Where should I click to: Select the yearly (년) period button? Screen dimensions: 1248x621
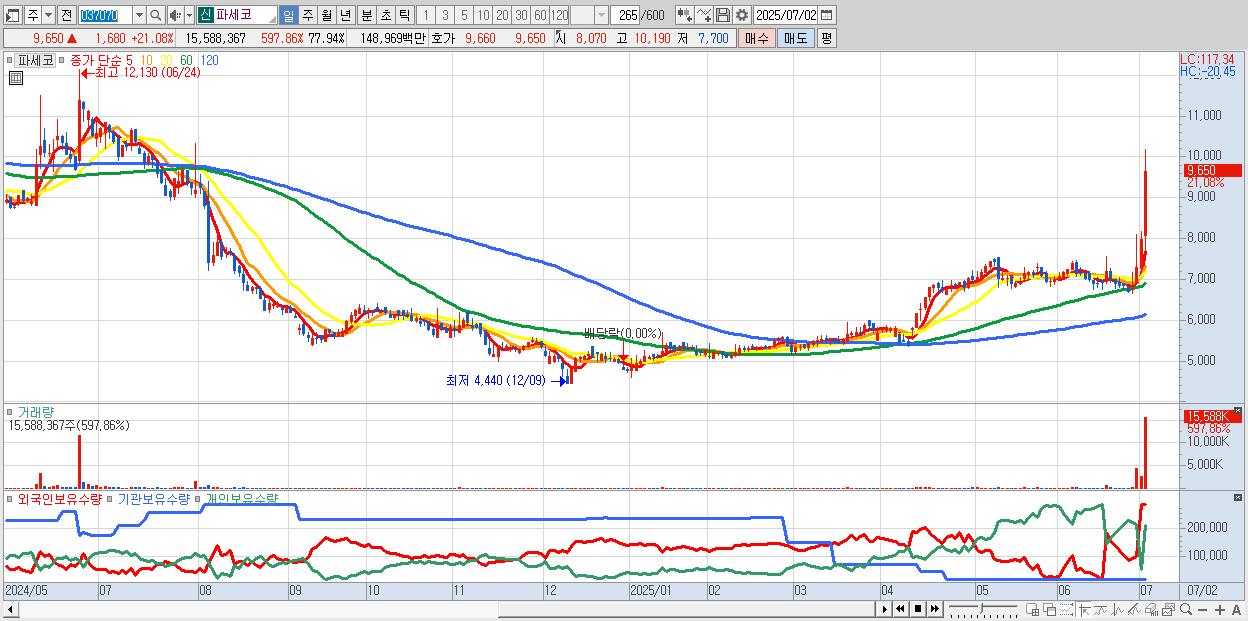click(x=345, y=15)
